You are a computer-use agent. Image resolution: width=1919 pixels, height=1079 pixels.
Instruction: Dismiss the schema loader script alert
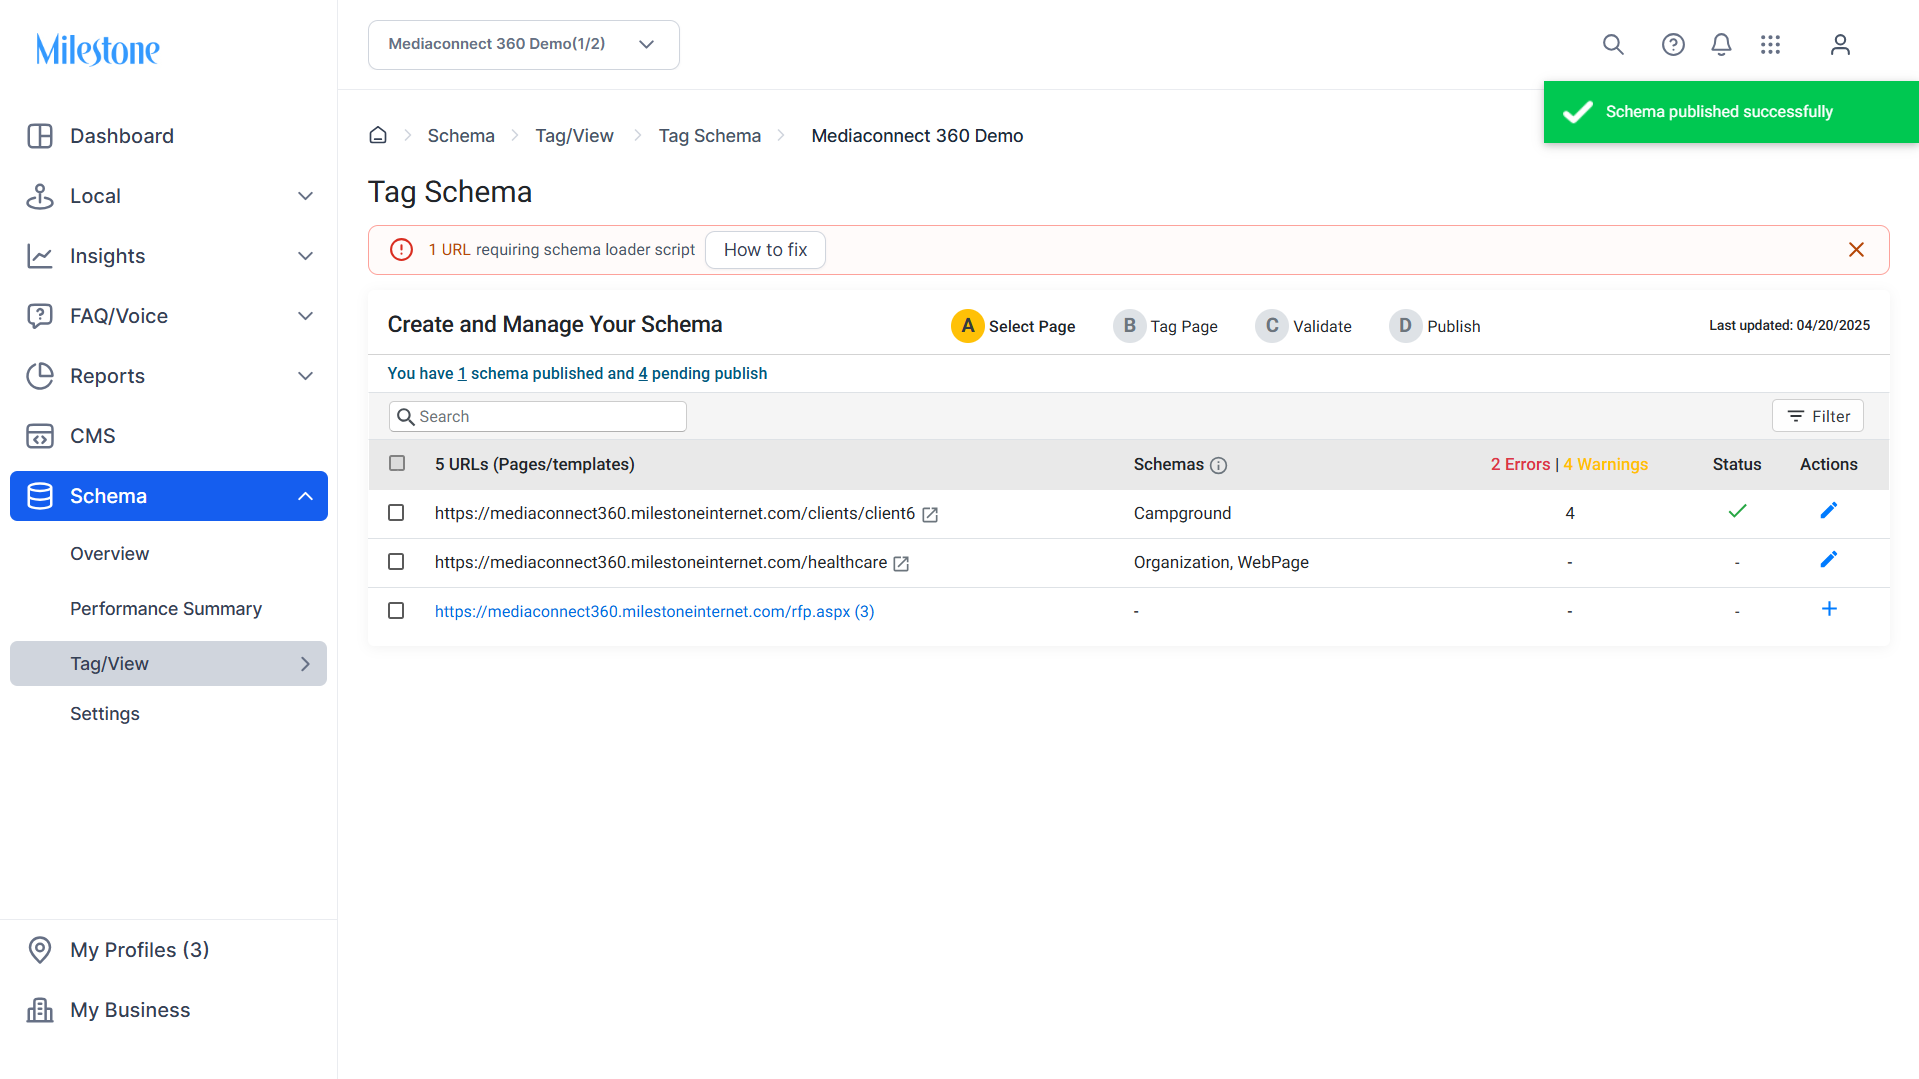pyautogui.click(x=1856, y=250)
